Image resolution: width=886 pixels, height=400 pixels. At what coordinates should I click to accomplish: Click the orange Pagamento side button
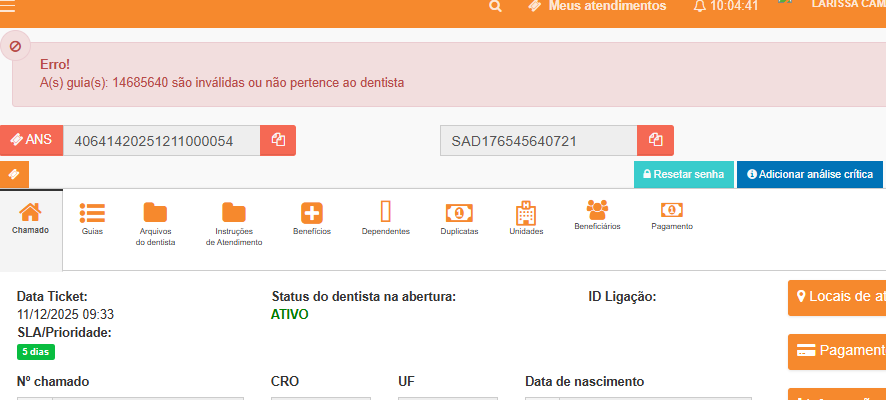pos(837,351)
